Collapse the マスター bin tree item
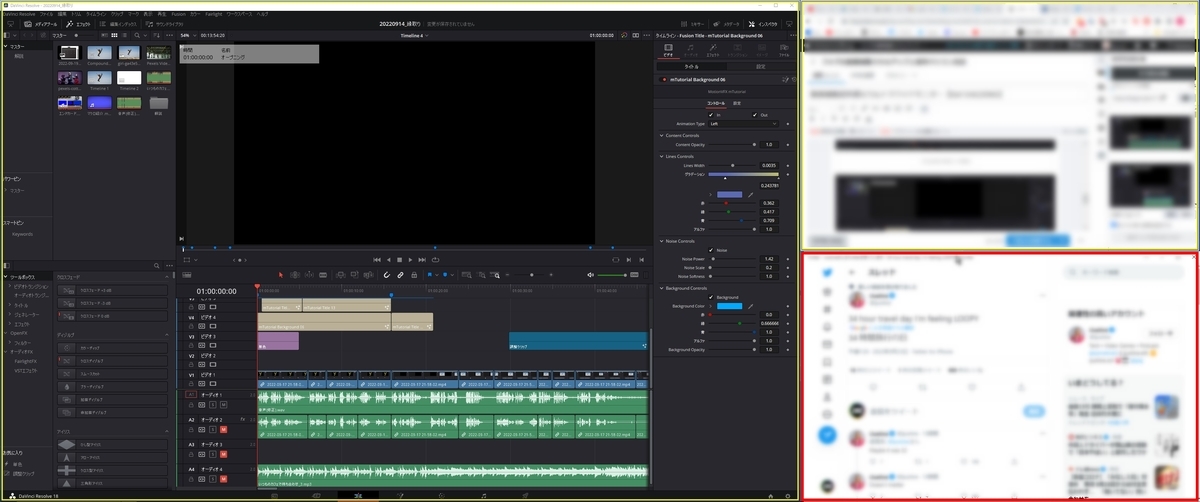Screen dimensions: 1200x502 tap(5, 46)
